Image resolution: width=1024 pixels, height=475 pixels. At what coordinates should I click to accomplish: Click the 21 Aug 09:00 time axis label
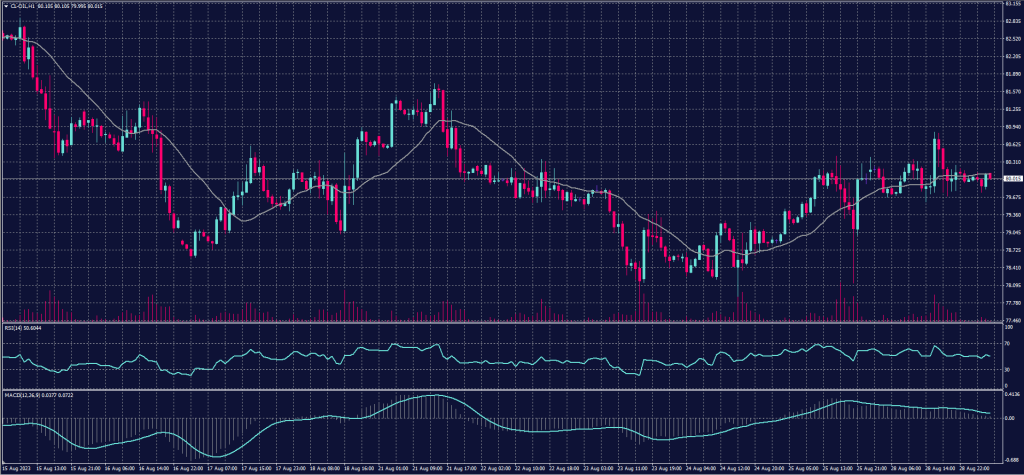[x=426, y=469]
